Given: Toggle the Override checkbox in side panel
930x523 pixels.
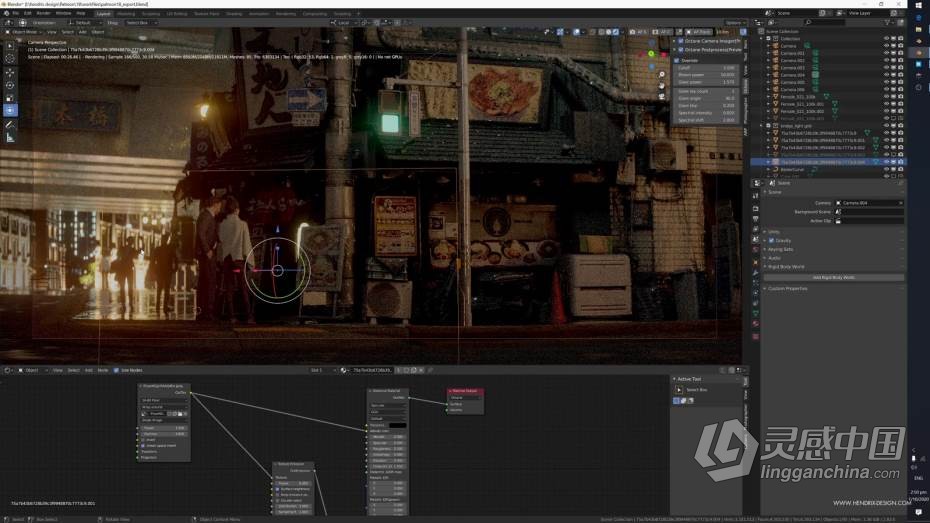Looking at the screenshot, I should point(677,60).
